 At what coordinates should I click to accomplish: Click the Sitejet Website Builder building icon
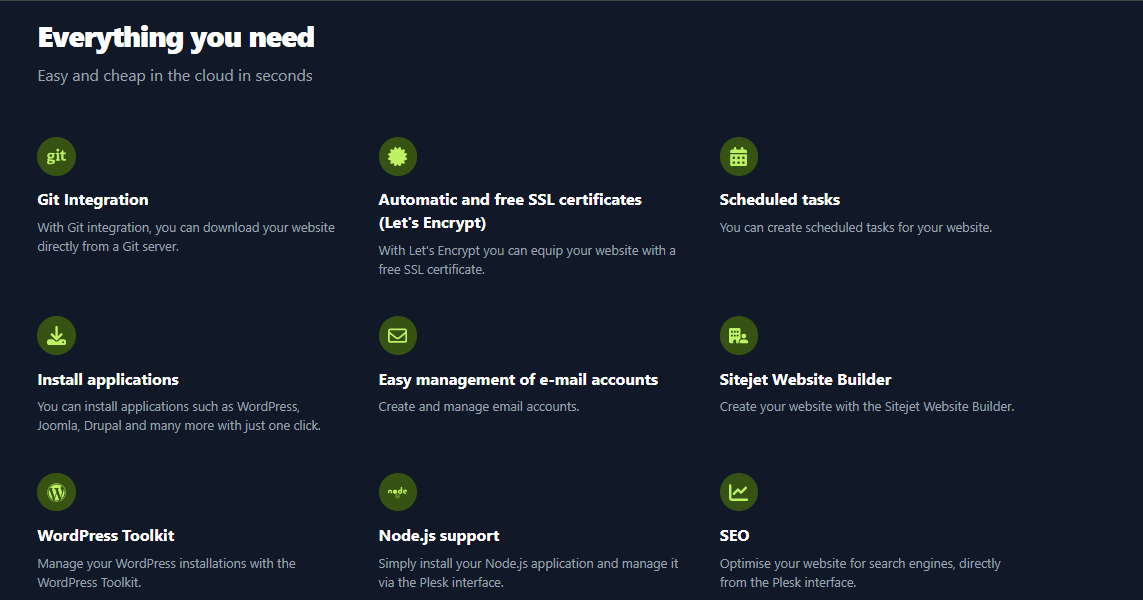[738, 335]
